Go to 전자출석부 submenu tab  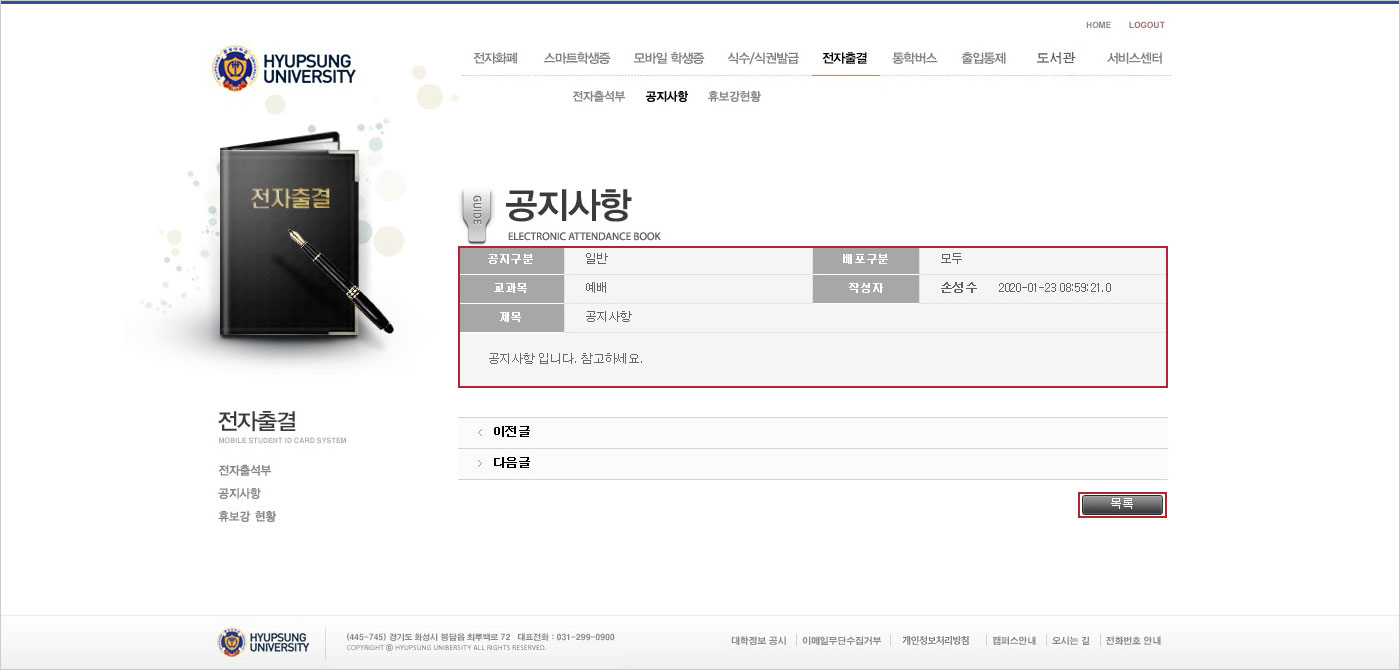click(598, 97)
